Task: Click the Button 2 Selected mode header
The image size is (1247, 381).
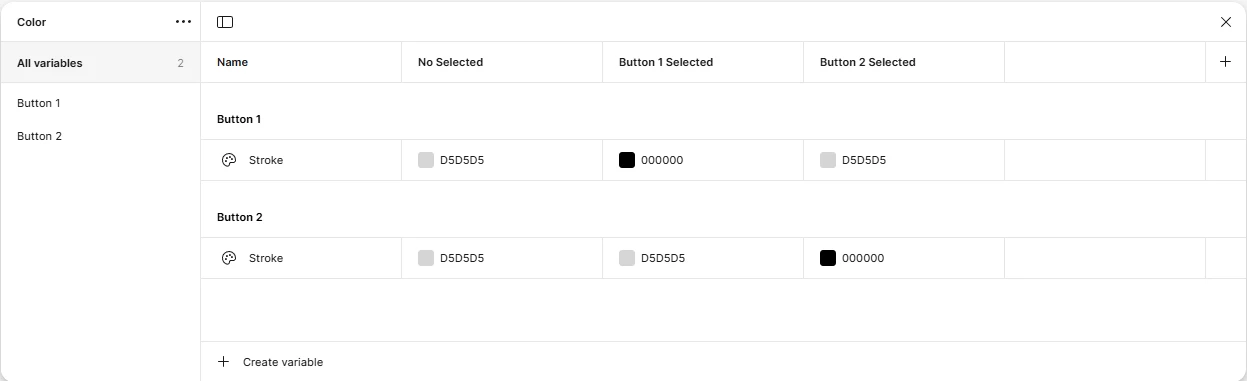Action: pyautogui.click(x=868, y=62)
